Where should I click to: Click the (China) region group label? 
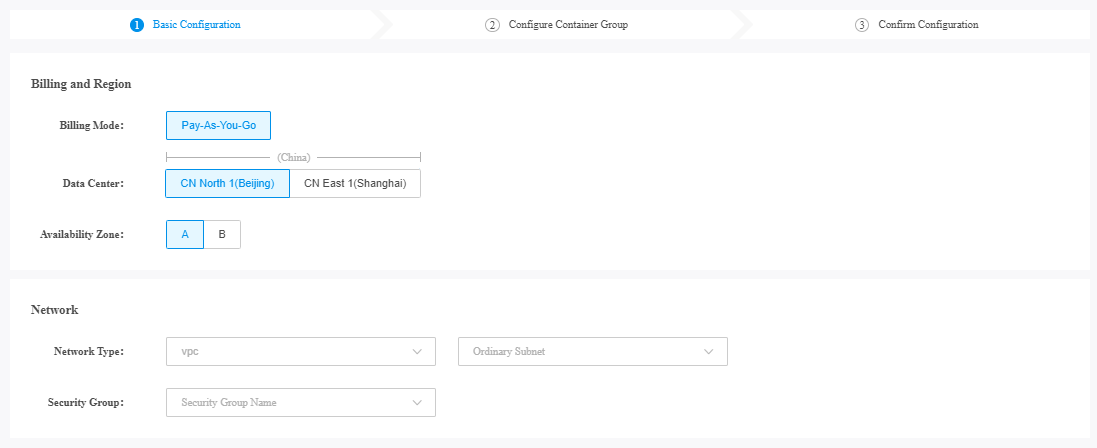[x=294, y=158]
